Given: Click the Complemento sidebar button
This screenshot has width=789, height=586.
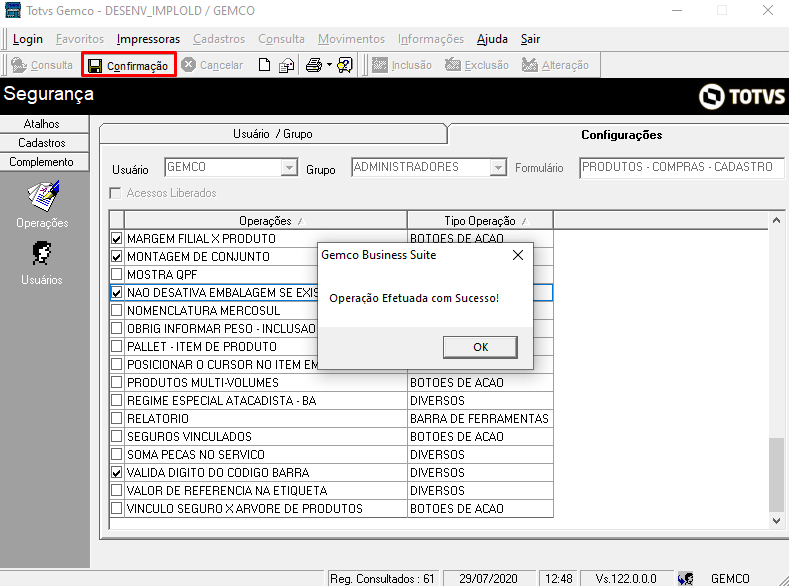Looking at the screenshot, I should tap(42, 162).
